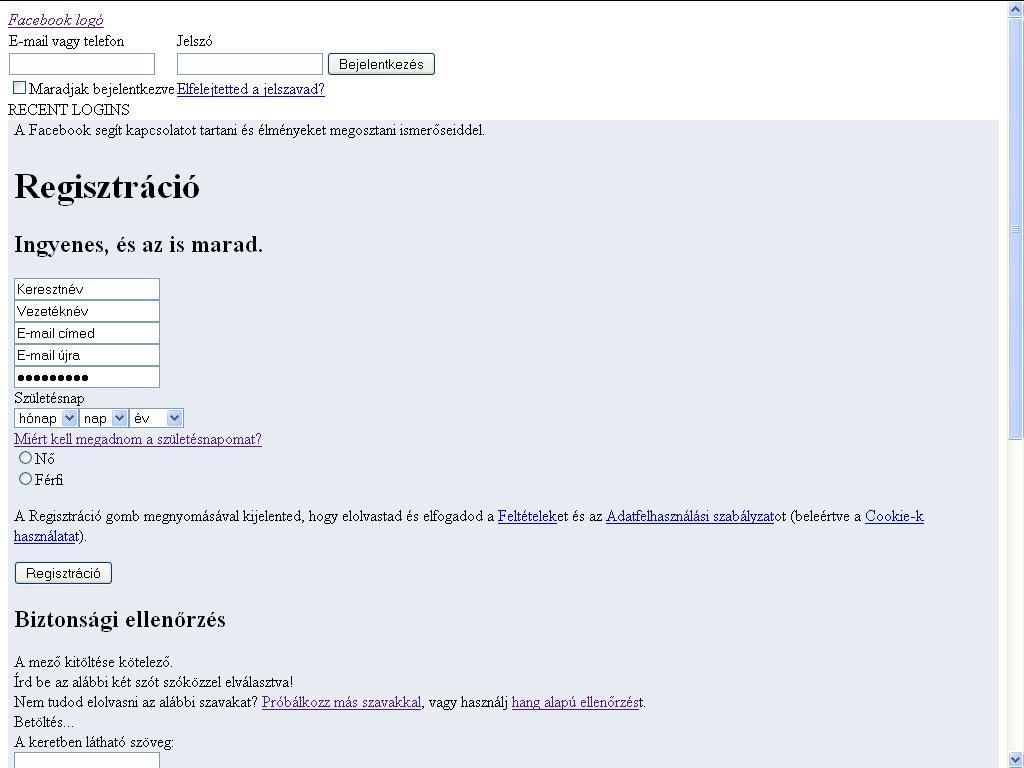This screenshot has height=768, width=1024.
Task: Click the E-mail újra field
Action: (87, 356)
